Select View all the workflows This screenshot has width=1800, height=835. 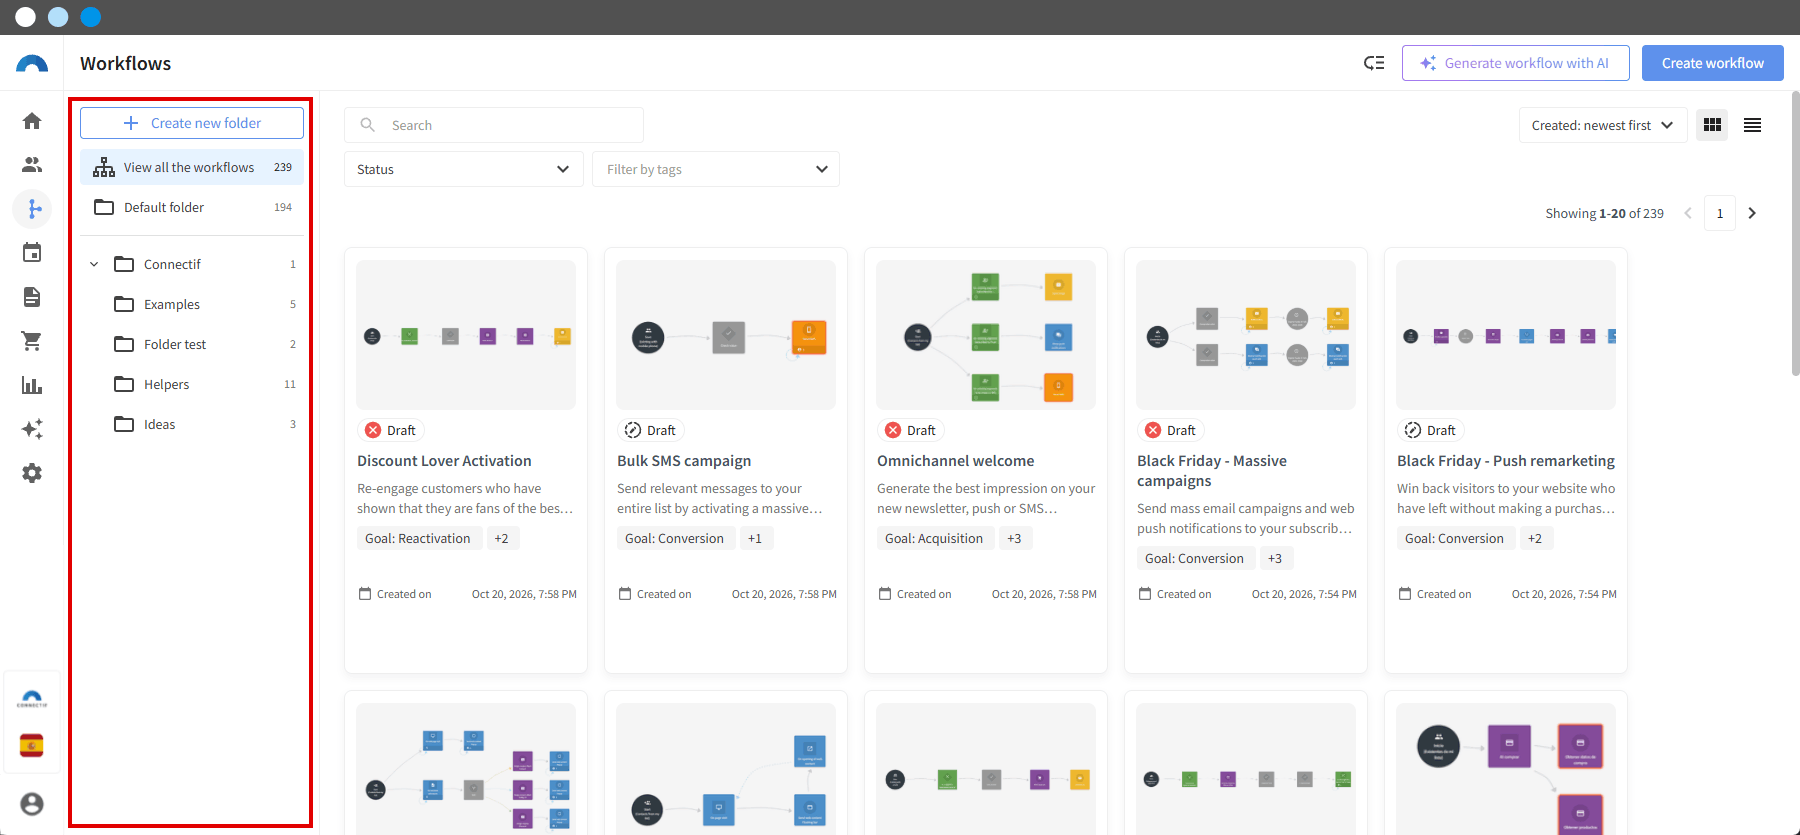[192, 167]
